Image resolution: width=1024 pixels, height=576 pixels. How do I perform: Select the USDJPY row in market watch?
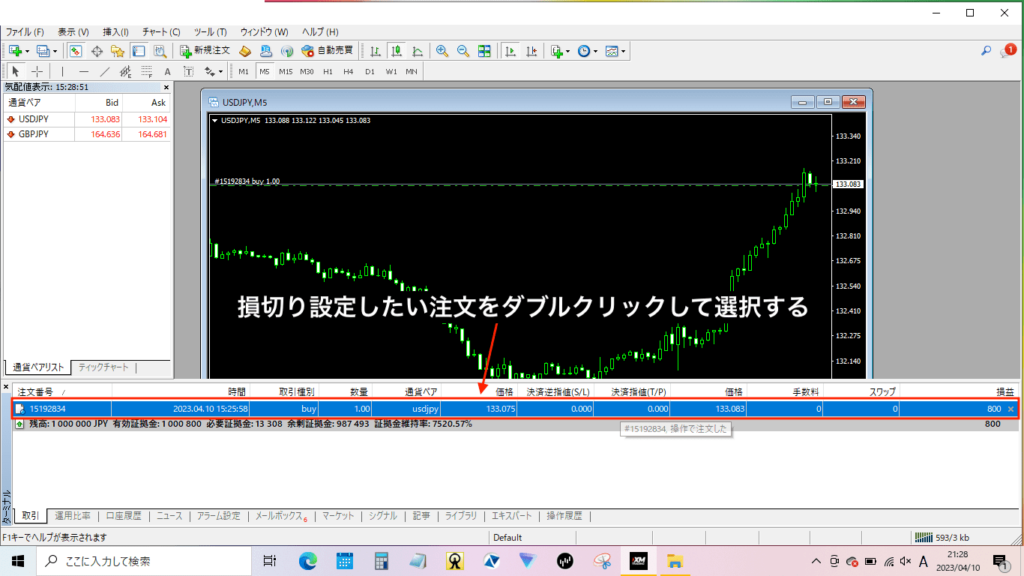[x=87, y=120]
